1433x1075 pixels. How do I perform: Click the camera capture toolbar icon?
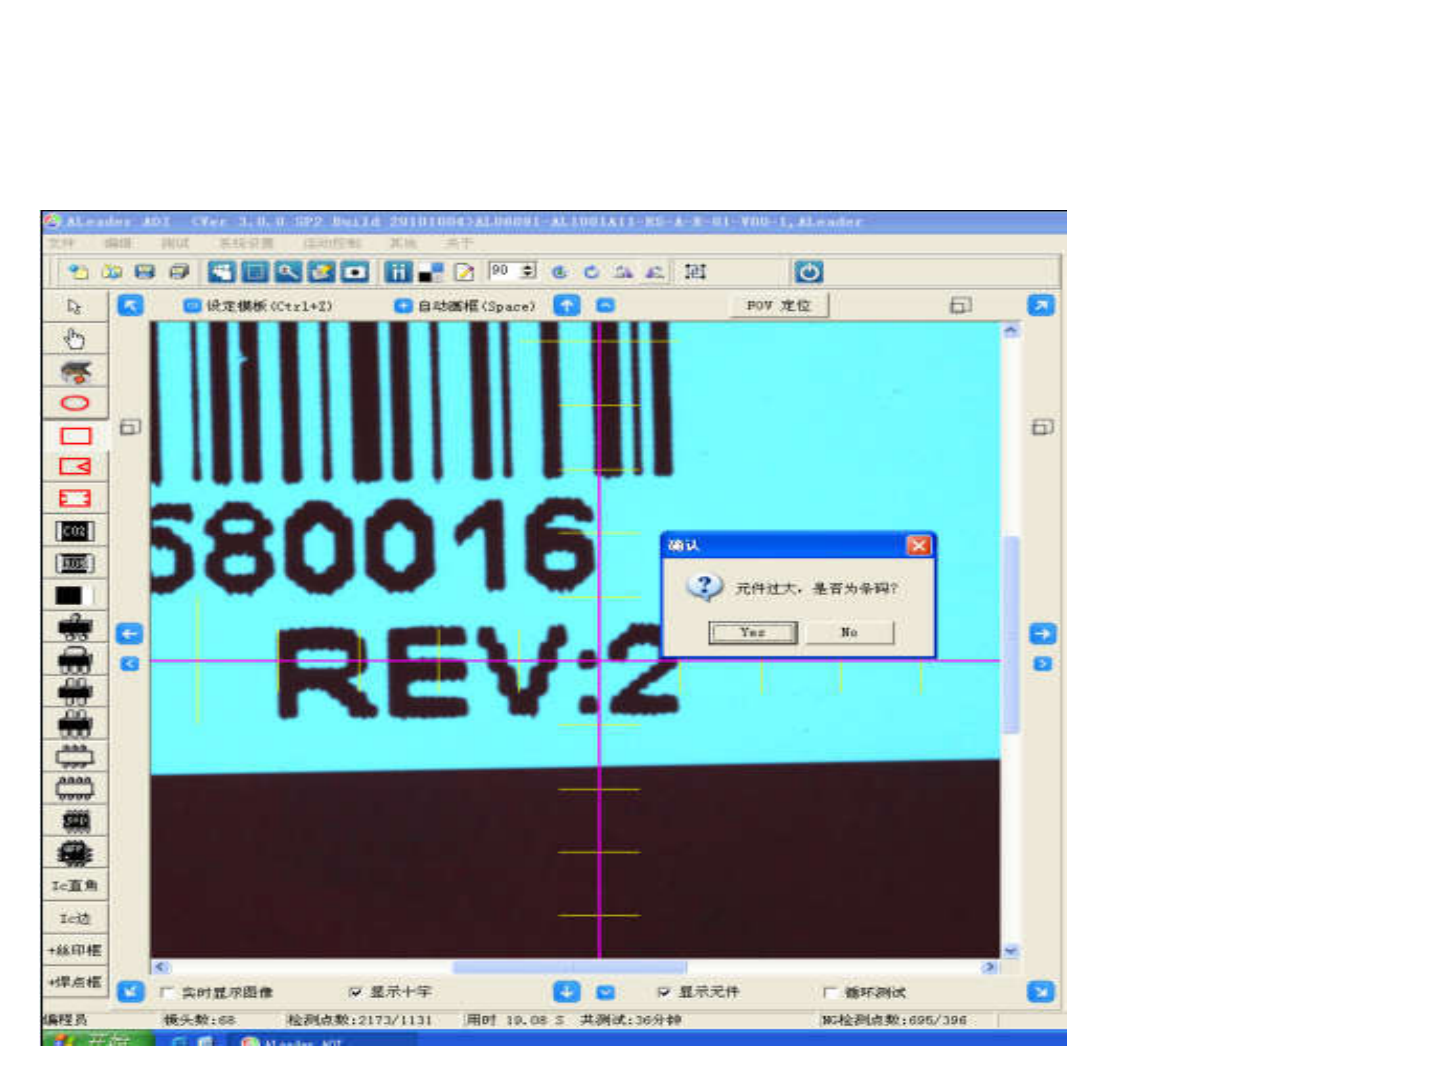click(x=355, y=272)
